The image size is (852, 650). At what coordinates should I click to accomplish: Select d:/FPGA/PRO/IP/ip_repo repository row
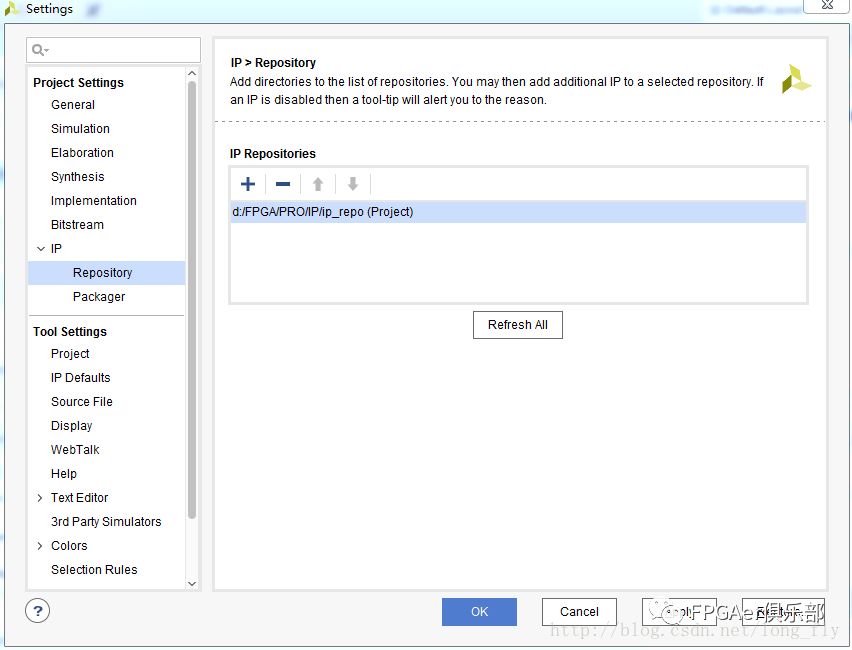coord(518,212)
